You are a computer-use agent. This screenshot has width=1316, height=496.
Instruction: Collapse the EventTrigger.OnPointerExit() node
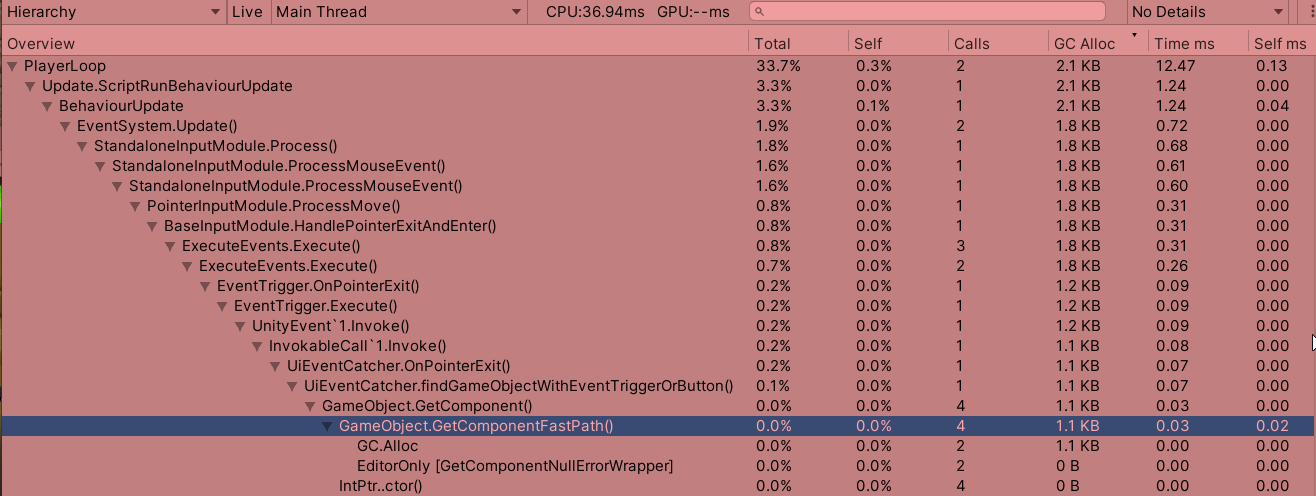pyautogui.click(x=205, y=286)
